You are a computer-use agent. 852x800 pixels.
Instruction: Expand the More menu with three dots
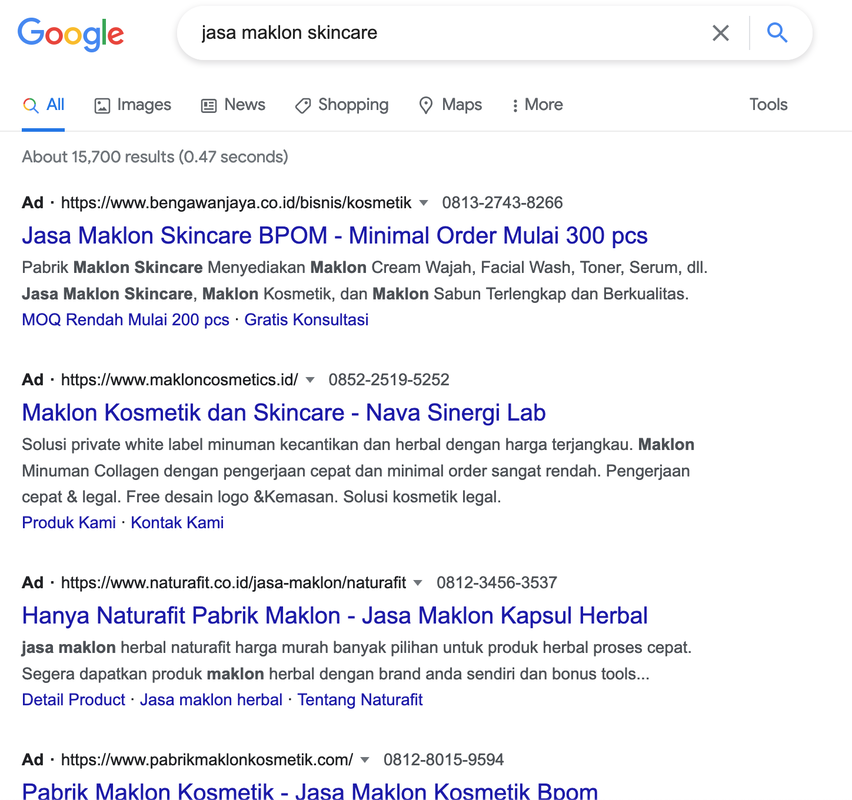pyautogui.click(x=536, y=105)
